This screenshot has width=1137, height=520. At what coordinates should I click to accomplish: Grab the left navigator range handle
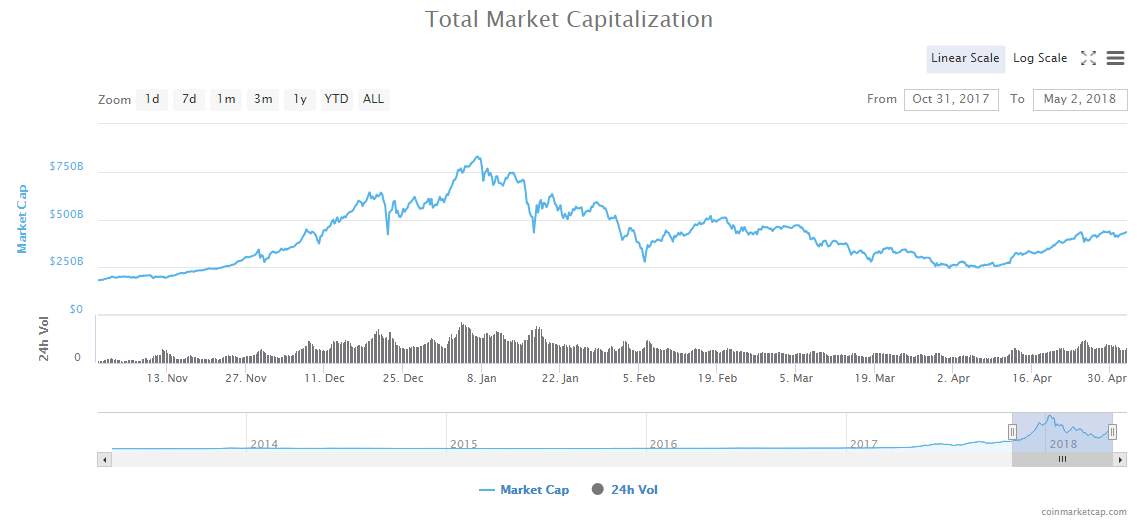pyautogui.click(x=1012, y=432)
